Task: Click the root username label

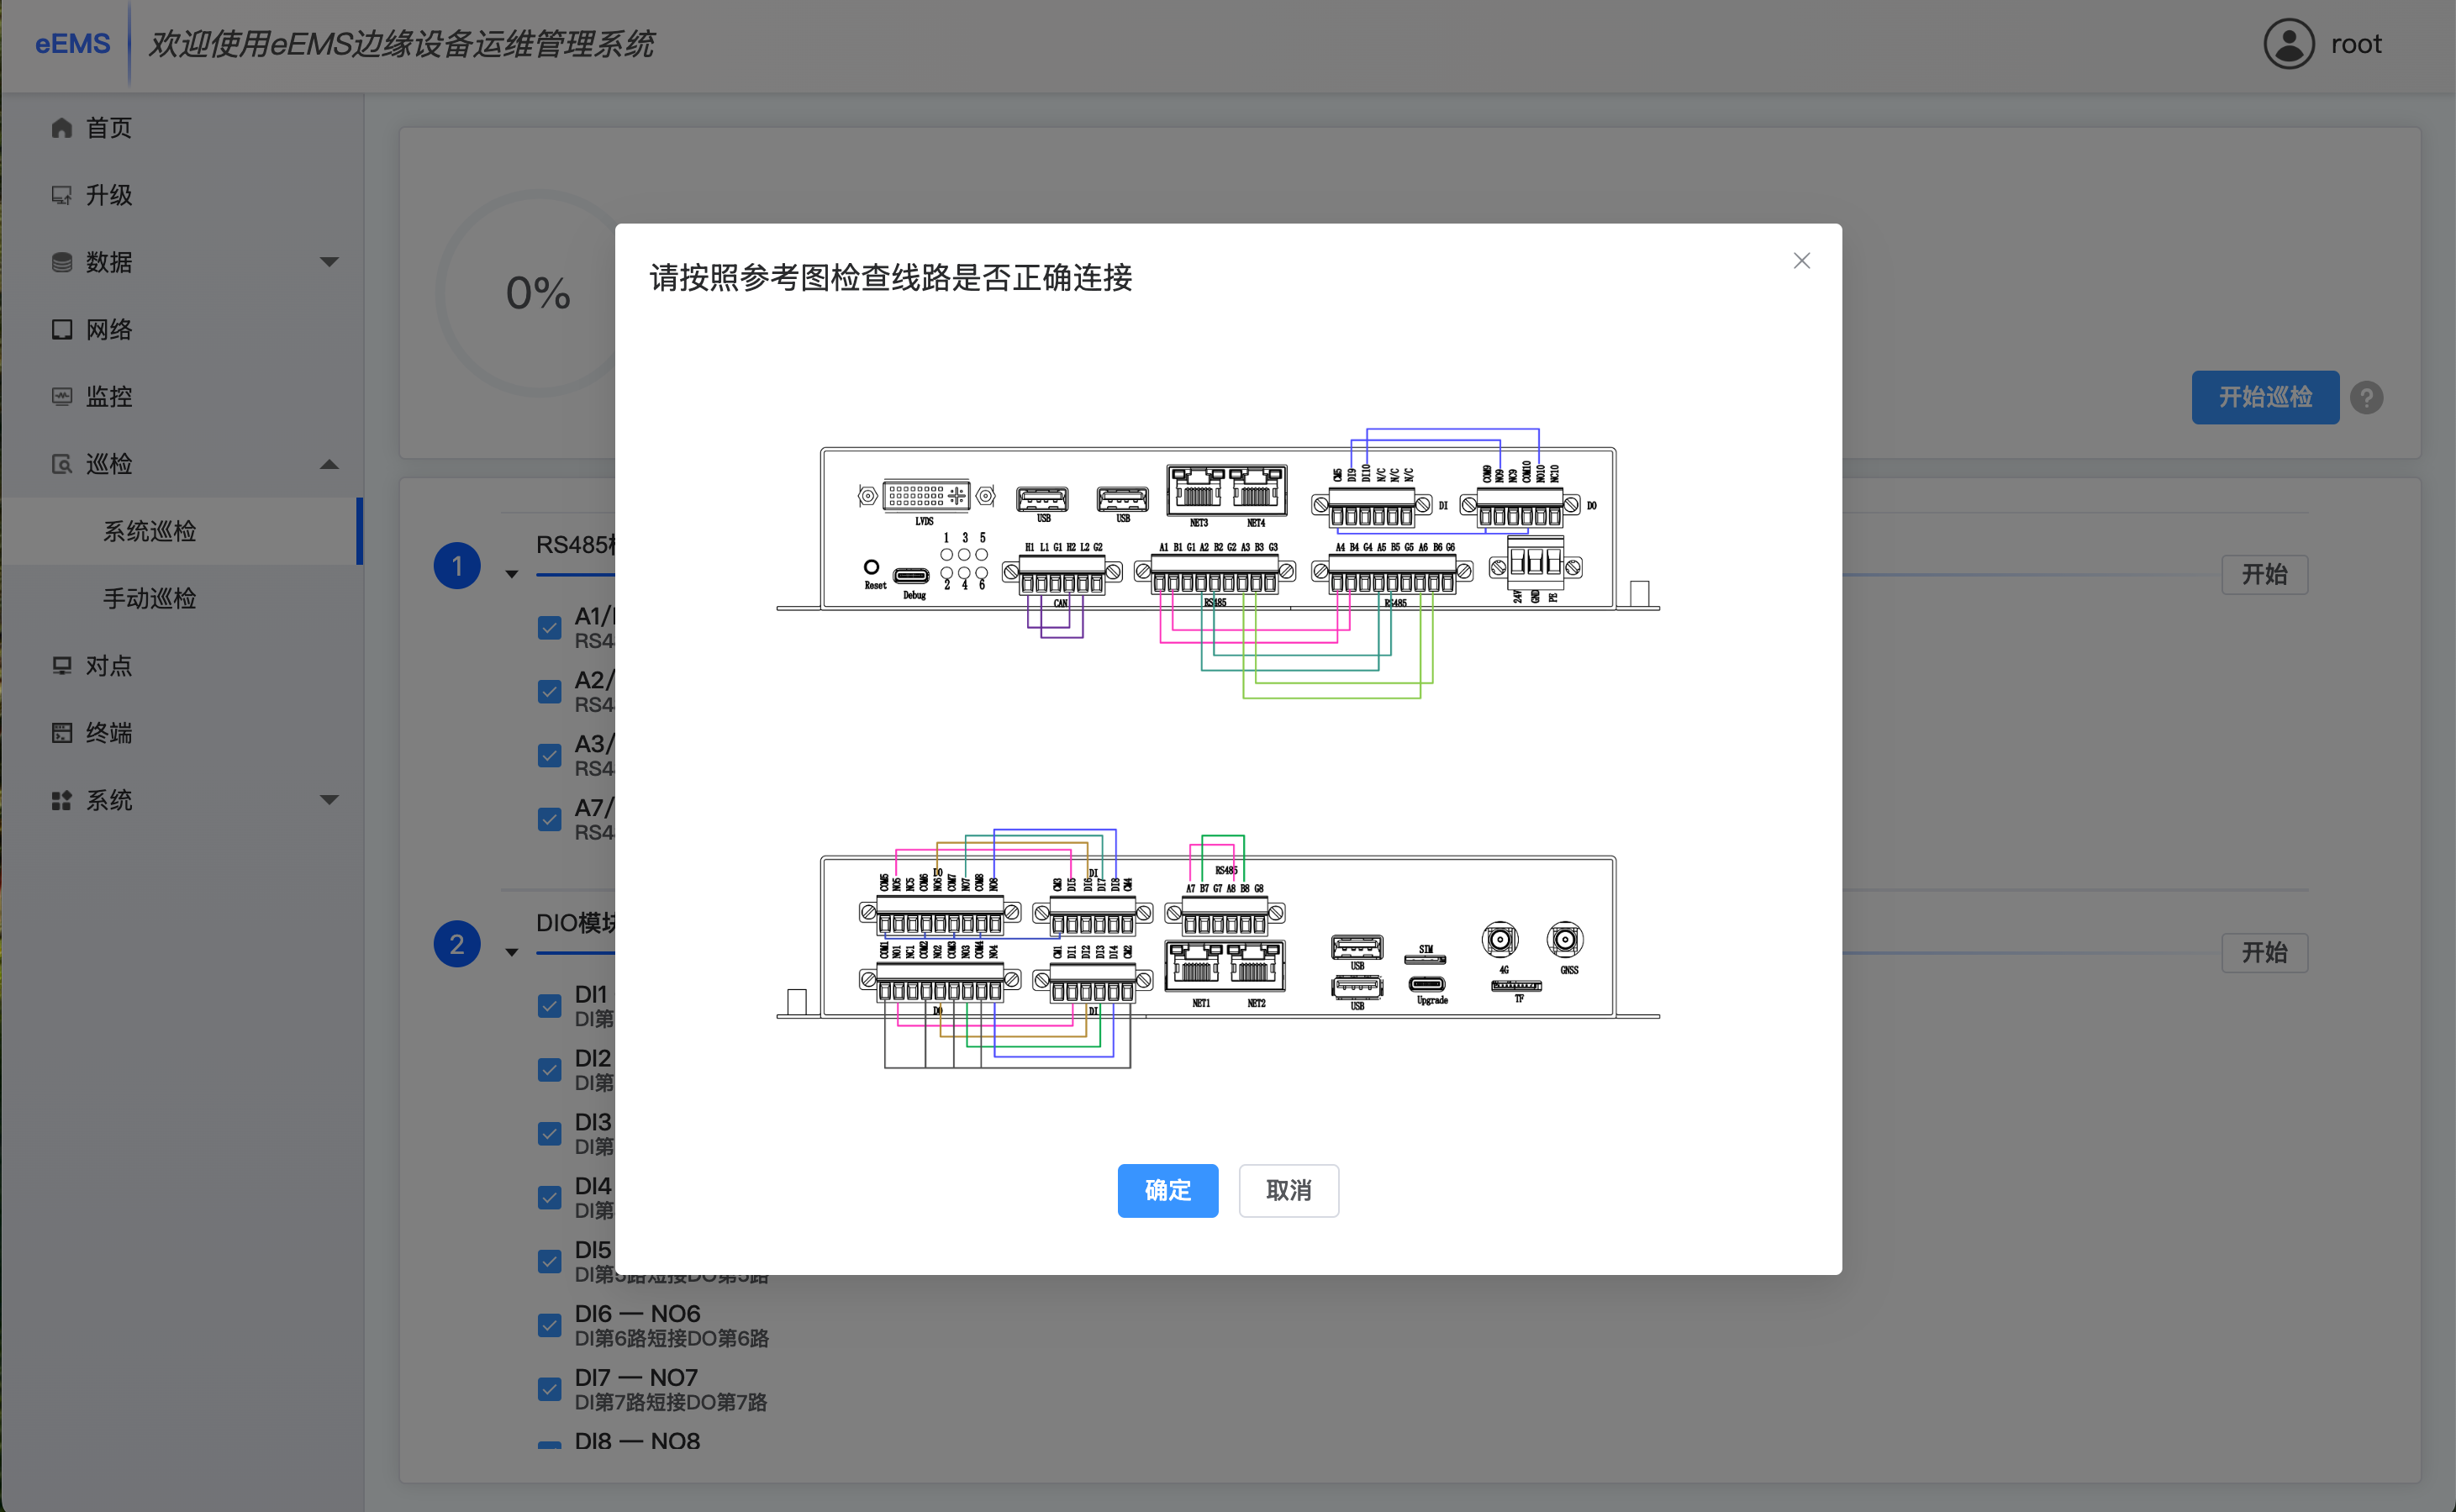Action: 2356,44
